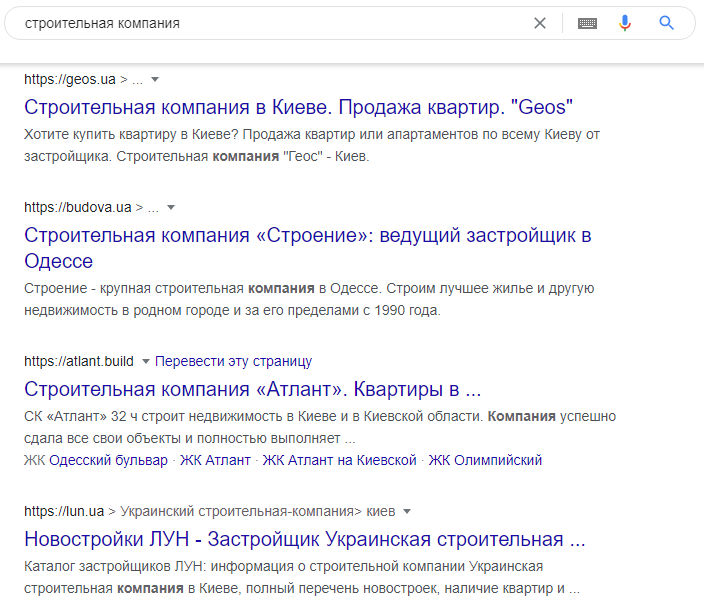The width and height of the screenshot is (704, 608).
Task: Clear the search query with X icon
Action: click(x=540, y=23)
